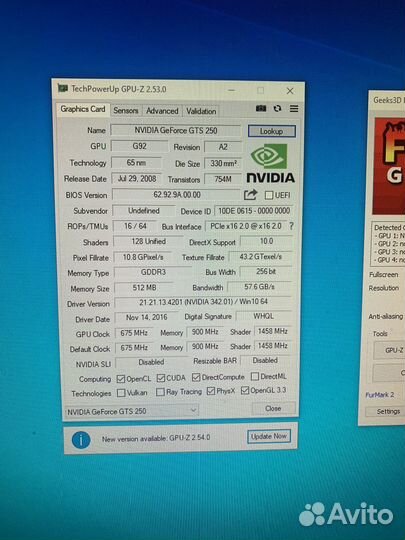Screen dimensions: 405x540
Task: Click the Die Size value 330 mm²
Action: coord(223,163)
